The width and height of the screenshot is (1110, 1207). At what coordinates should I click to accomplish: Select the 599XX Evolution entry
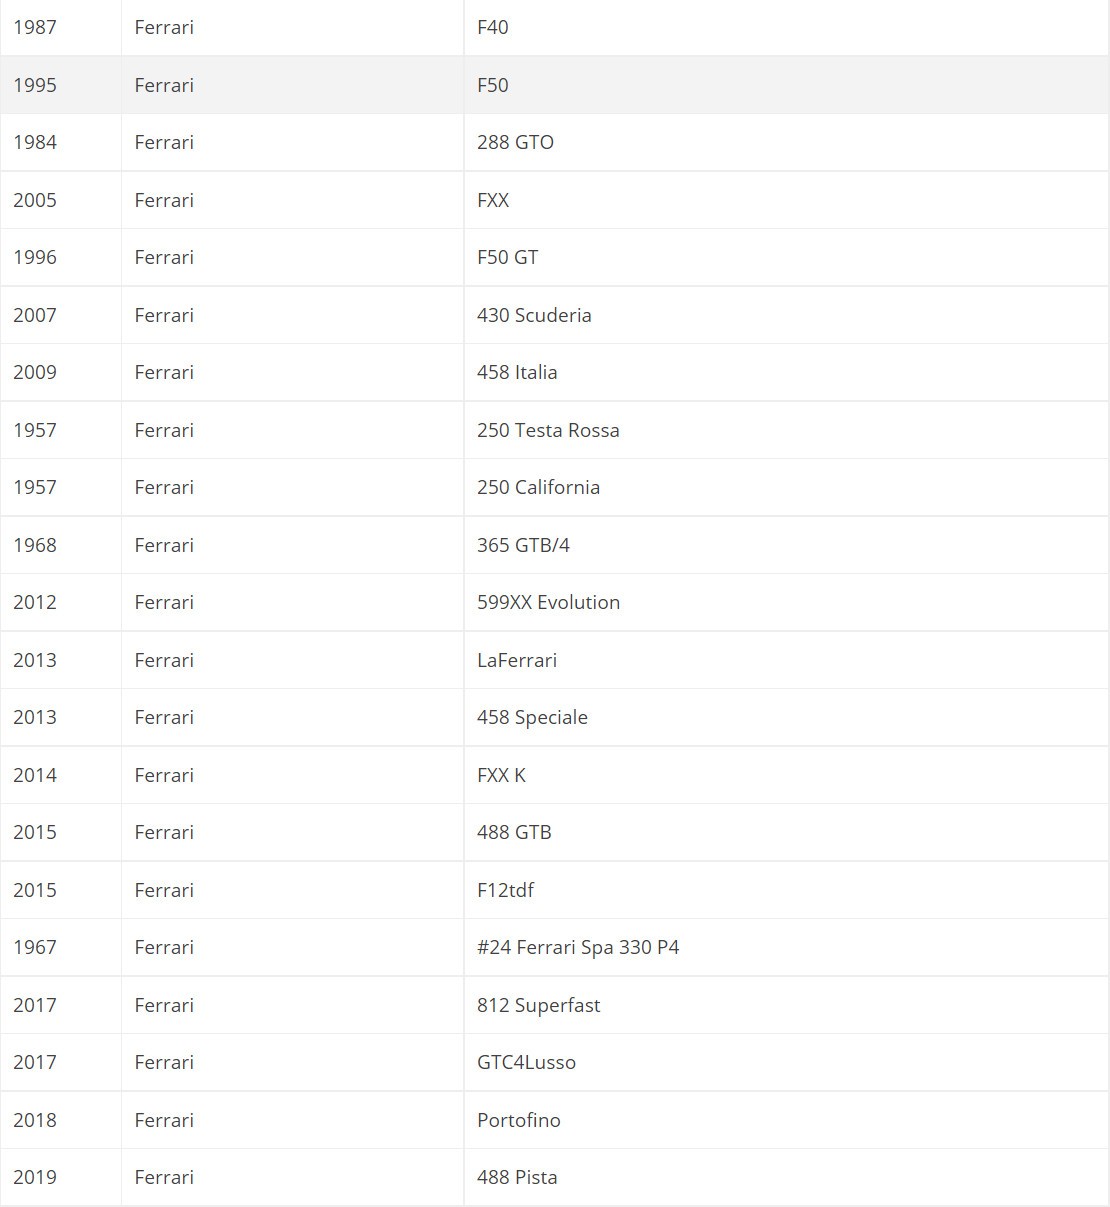[548, 602]
